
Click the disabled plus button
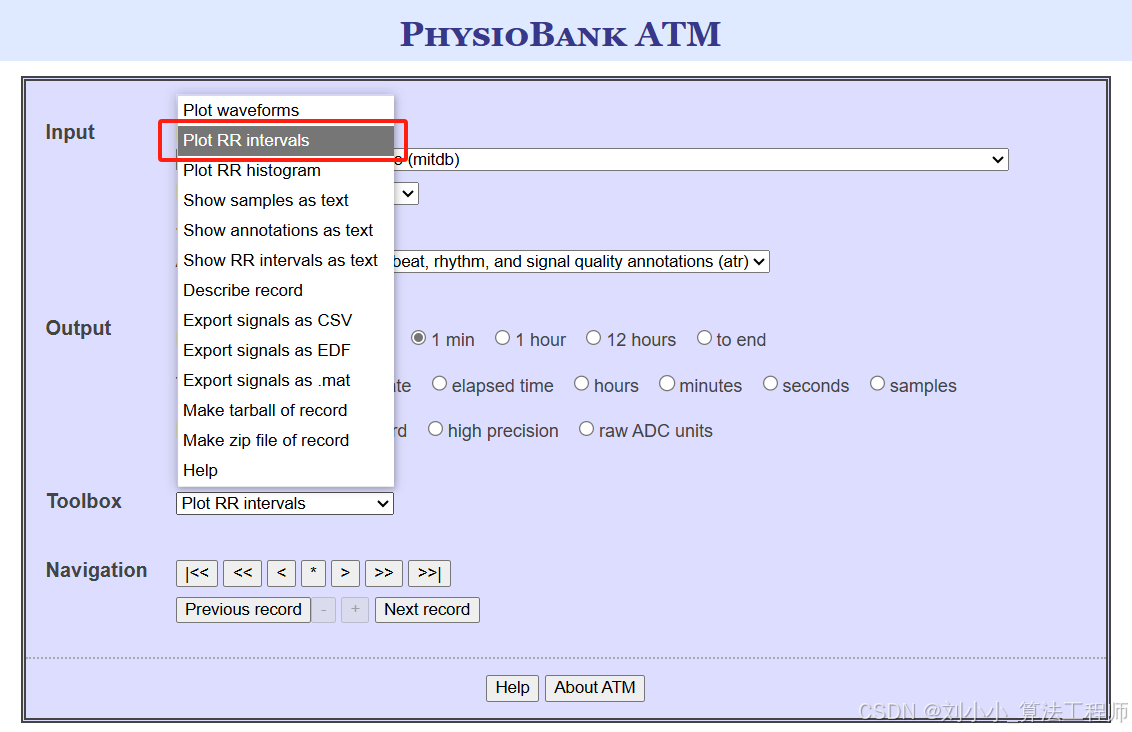tap(355, 610)
